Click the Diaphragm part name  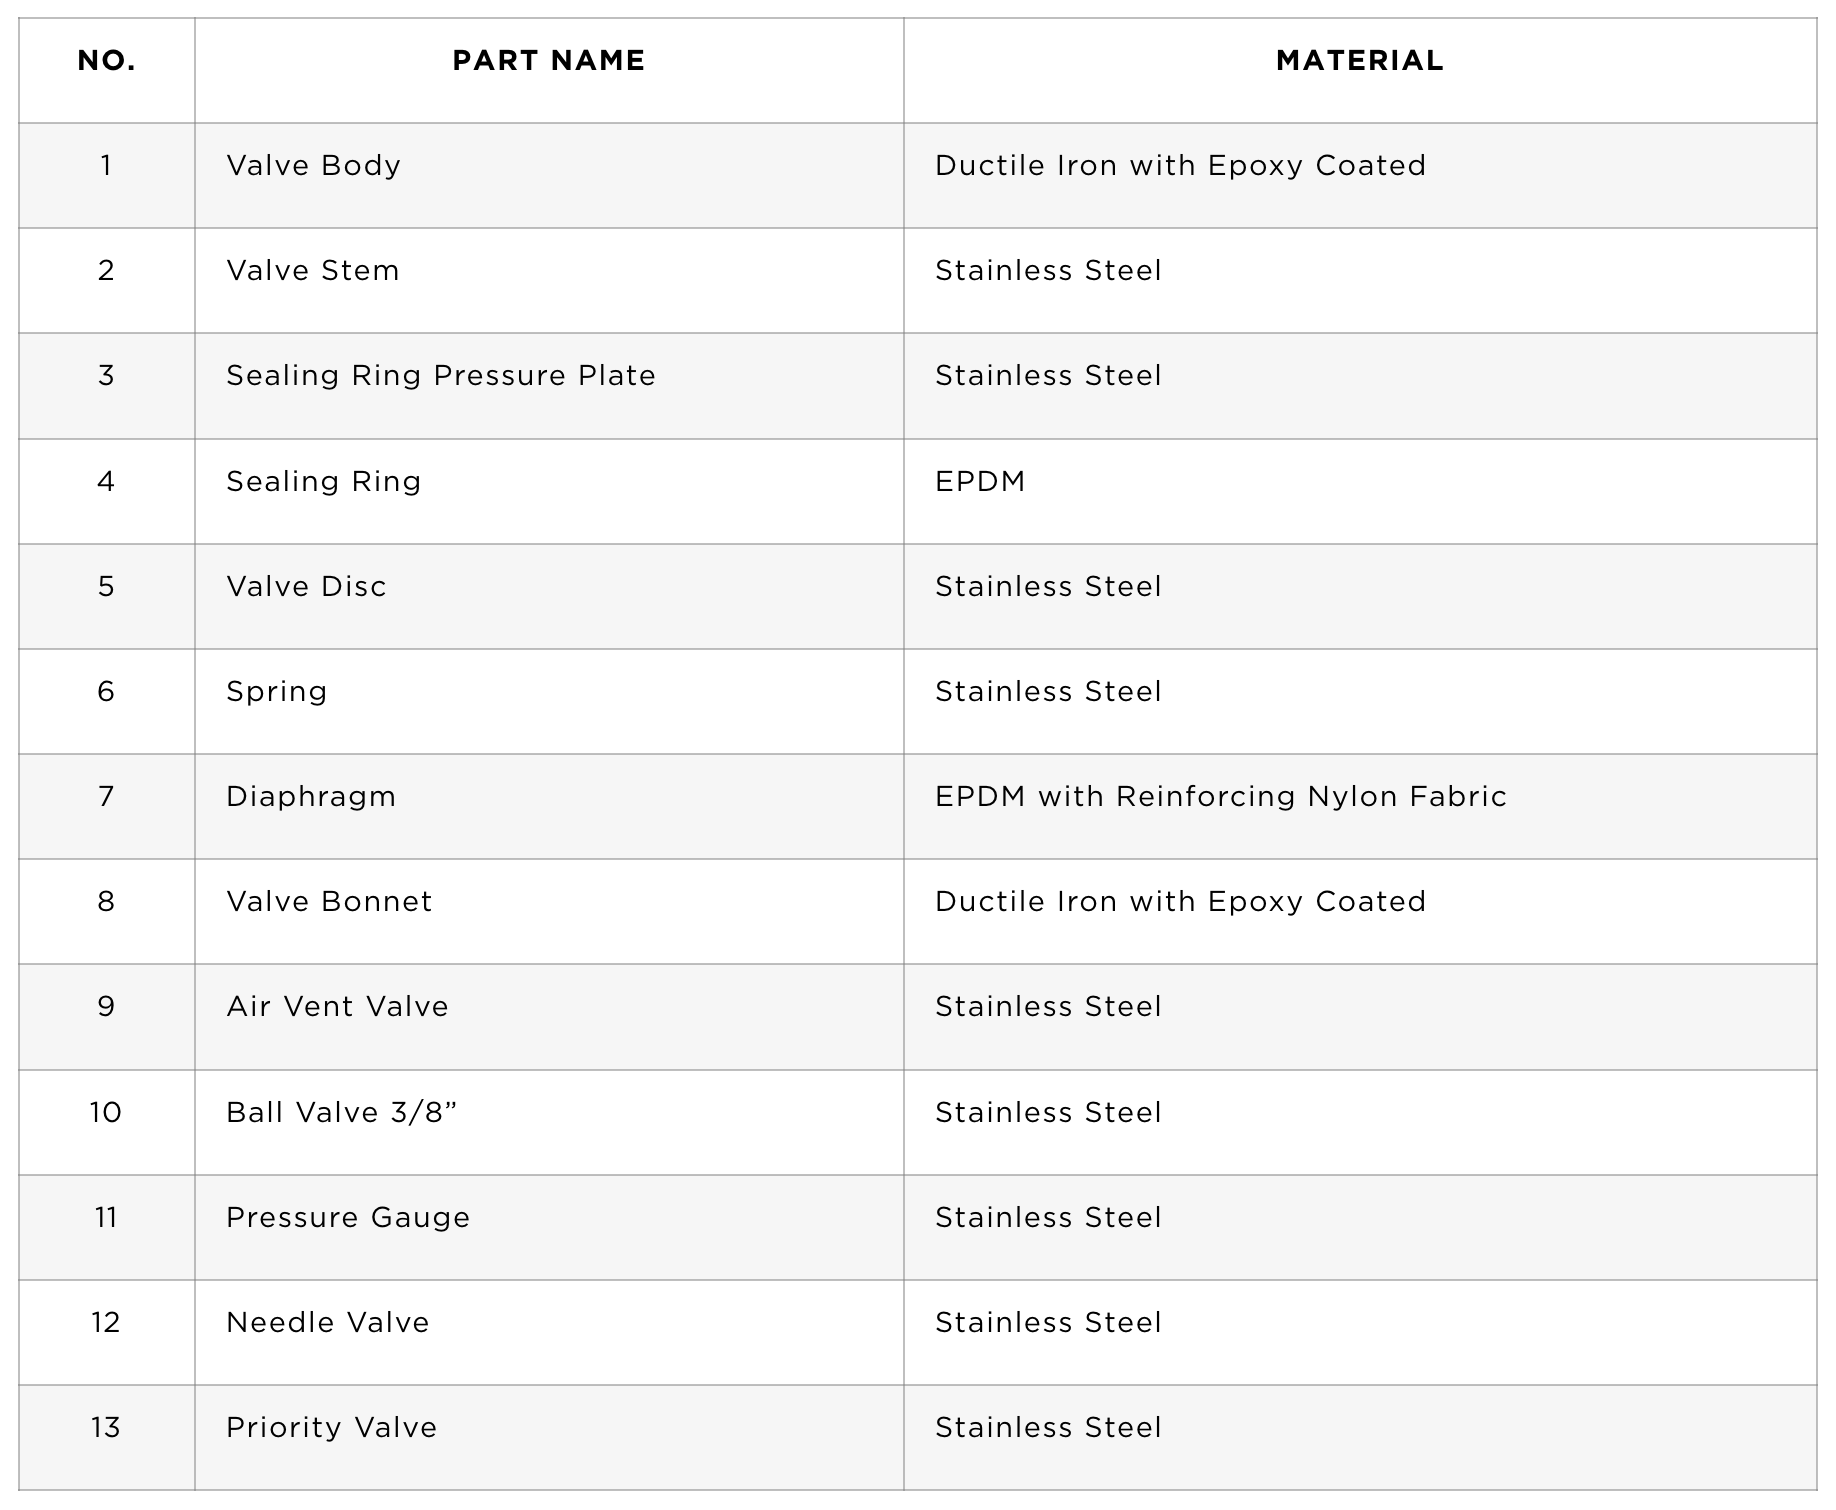[311, 796]
